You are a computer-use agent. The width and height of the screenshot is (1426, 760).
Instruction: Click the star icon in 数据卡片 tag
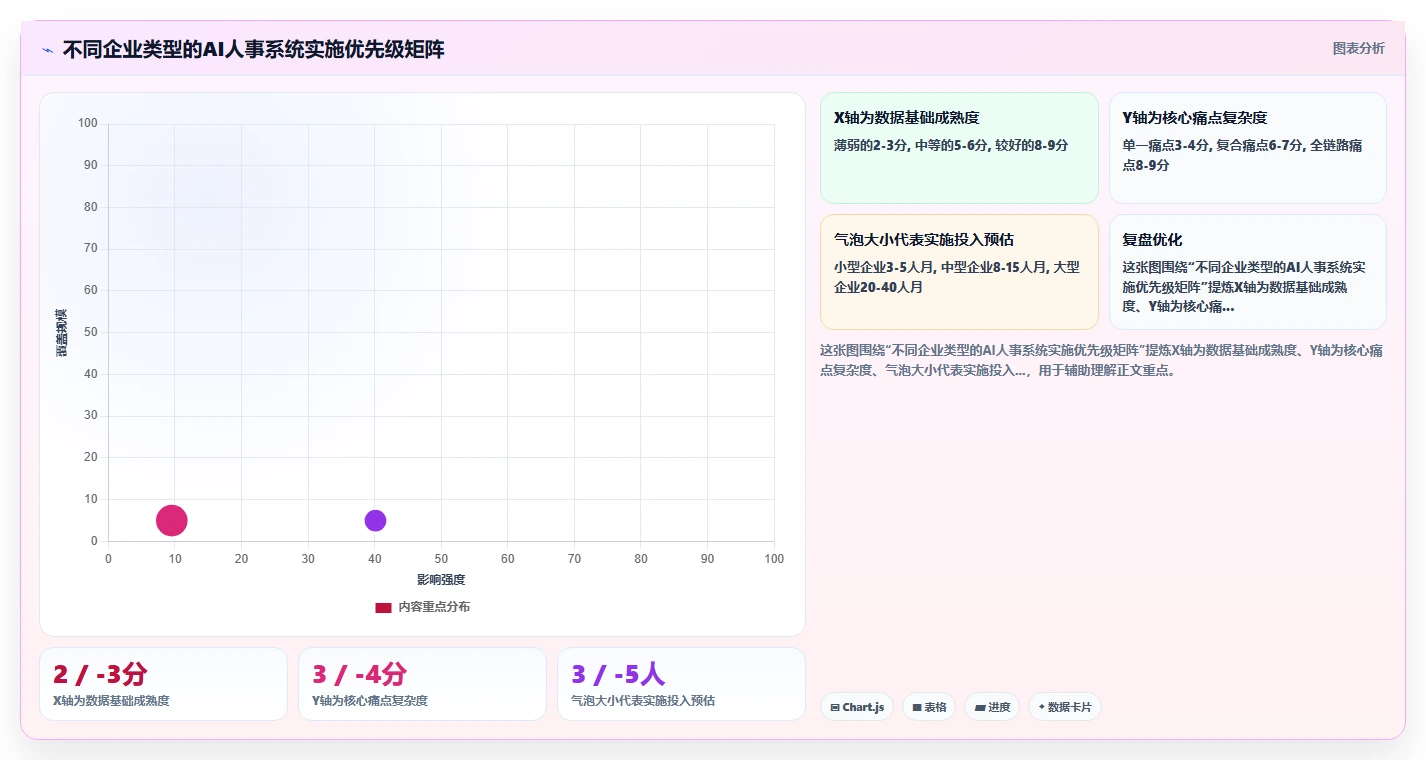[x=1041, y=707]
